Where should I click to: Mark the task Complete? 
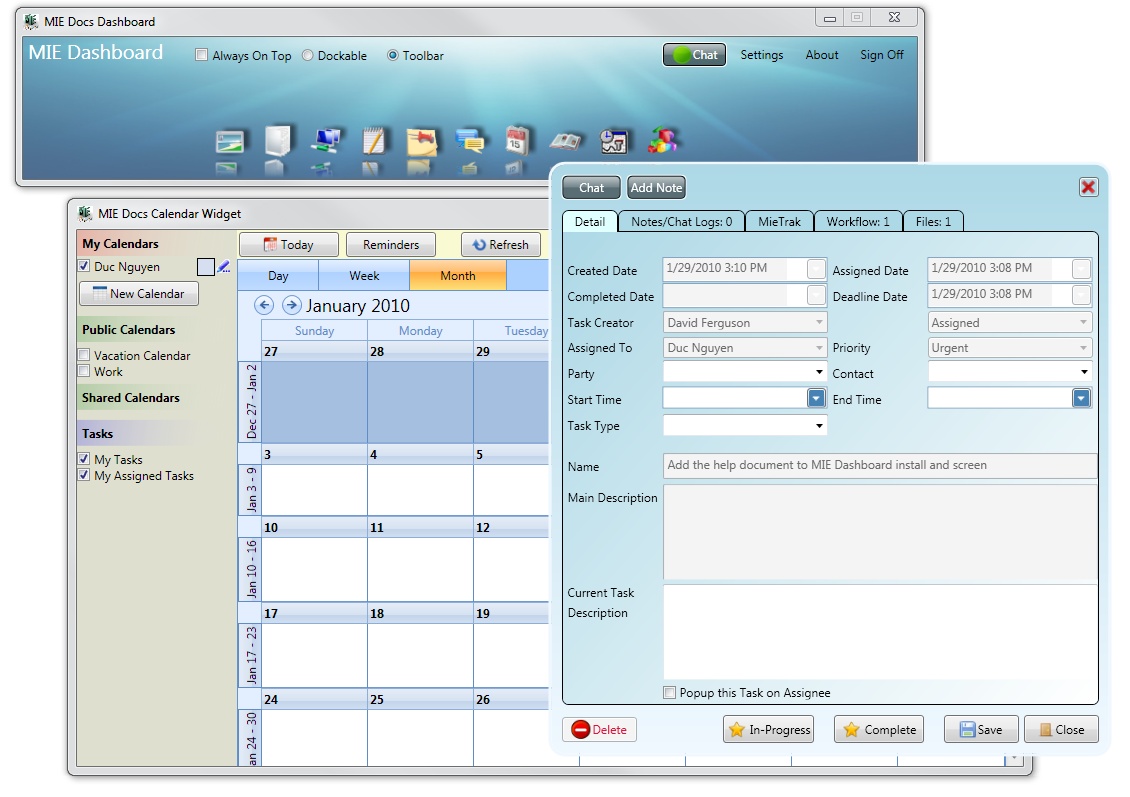pos(878,729)
